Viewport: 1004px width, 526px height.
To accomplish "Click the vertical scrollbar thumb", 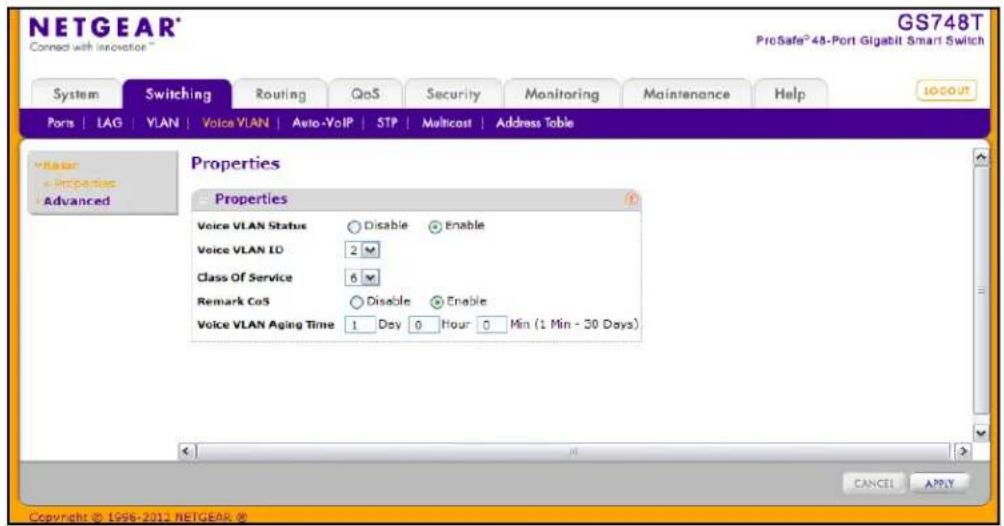I will pos(981,291).
